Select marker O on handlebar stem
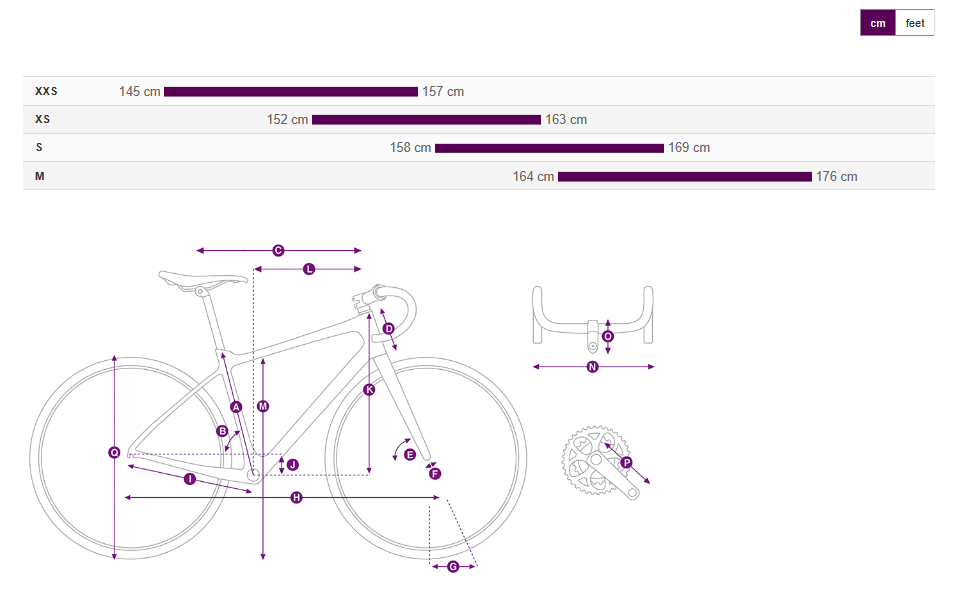 coord(608,337)
